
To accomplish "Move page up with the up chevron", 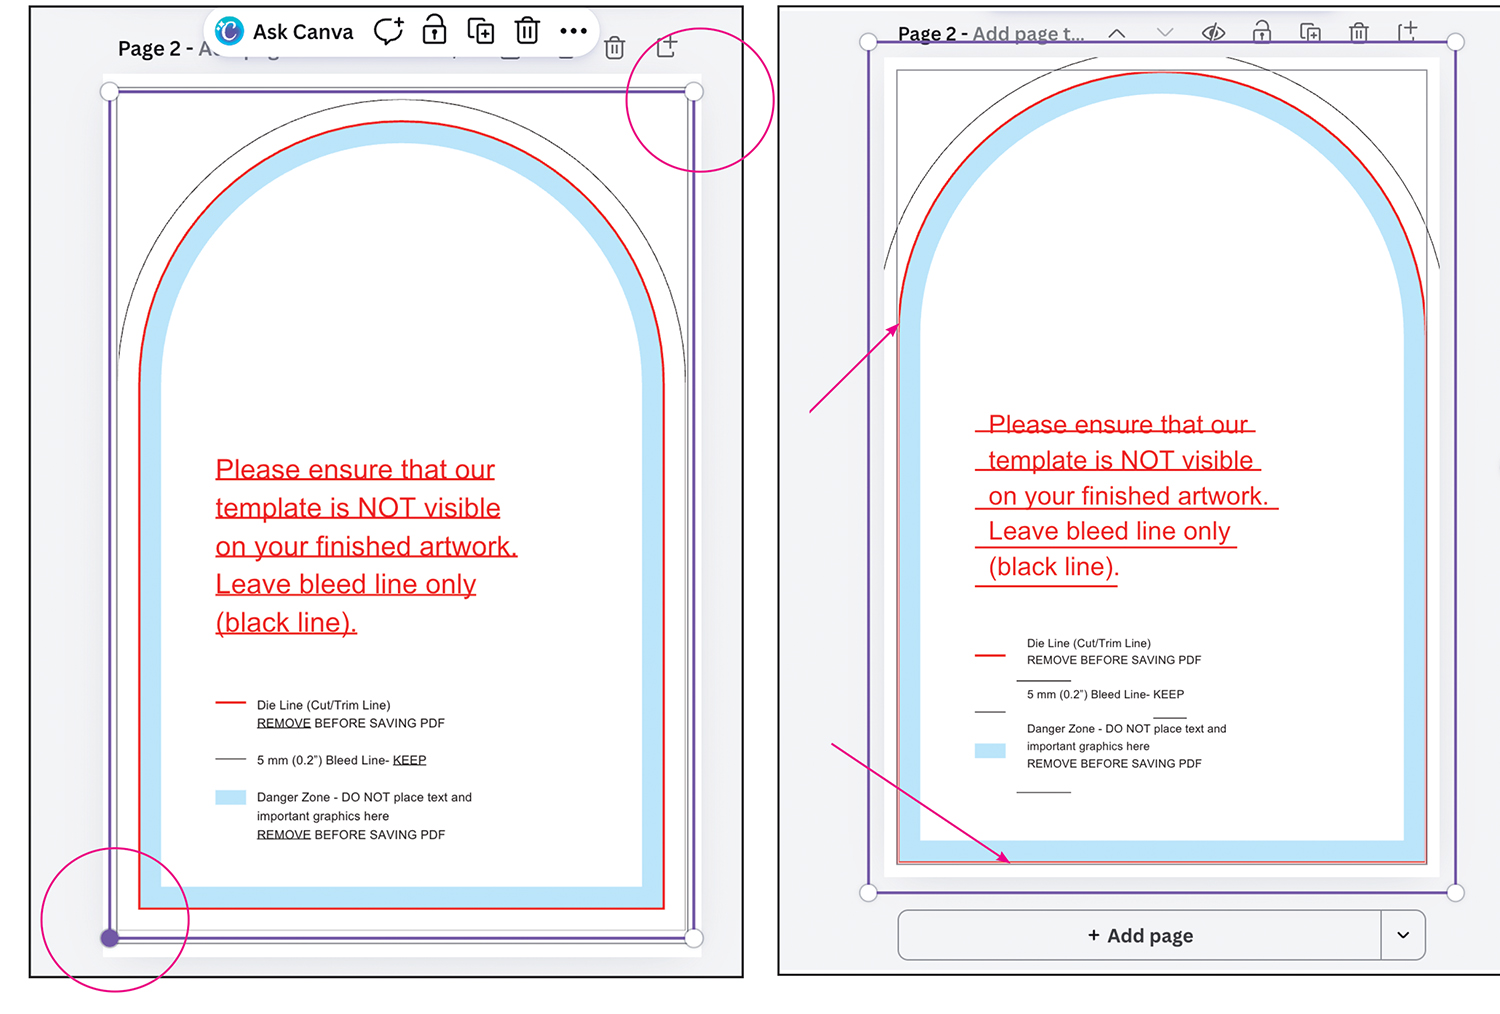I will tap(1117, 33).
